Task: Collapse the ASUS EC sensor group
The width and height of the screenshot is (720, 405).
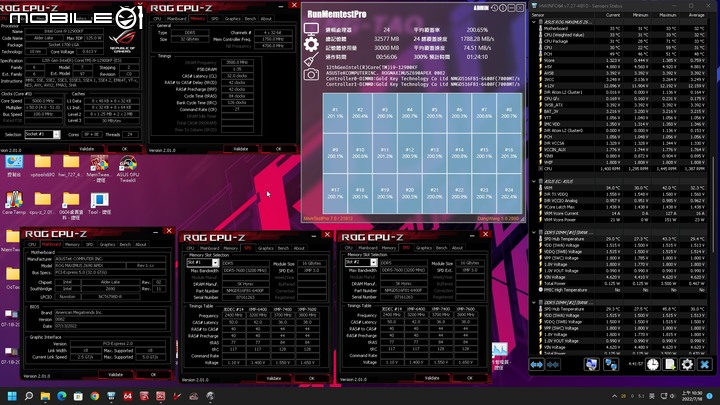Action: [534, 181]
